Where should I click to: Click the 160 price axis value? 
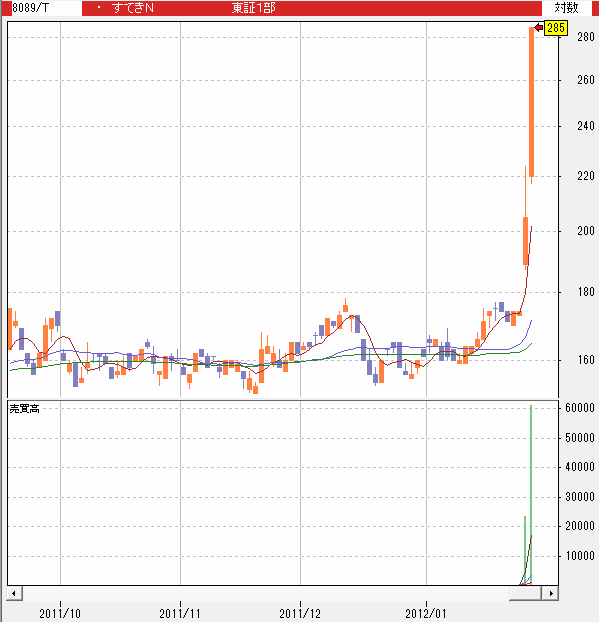pos(586,360)
